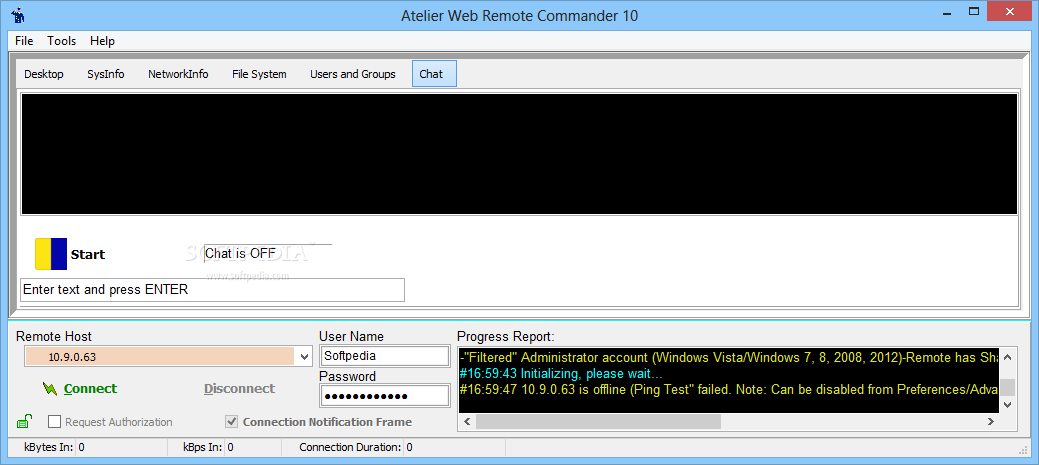Close the Remote Commander window
This screenshot has width=1039, height=465.
(x=1011, y=11)
